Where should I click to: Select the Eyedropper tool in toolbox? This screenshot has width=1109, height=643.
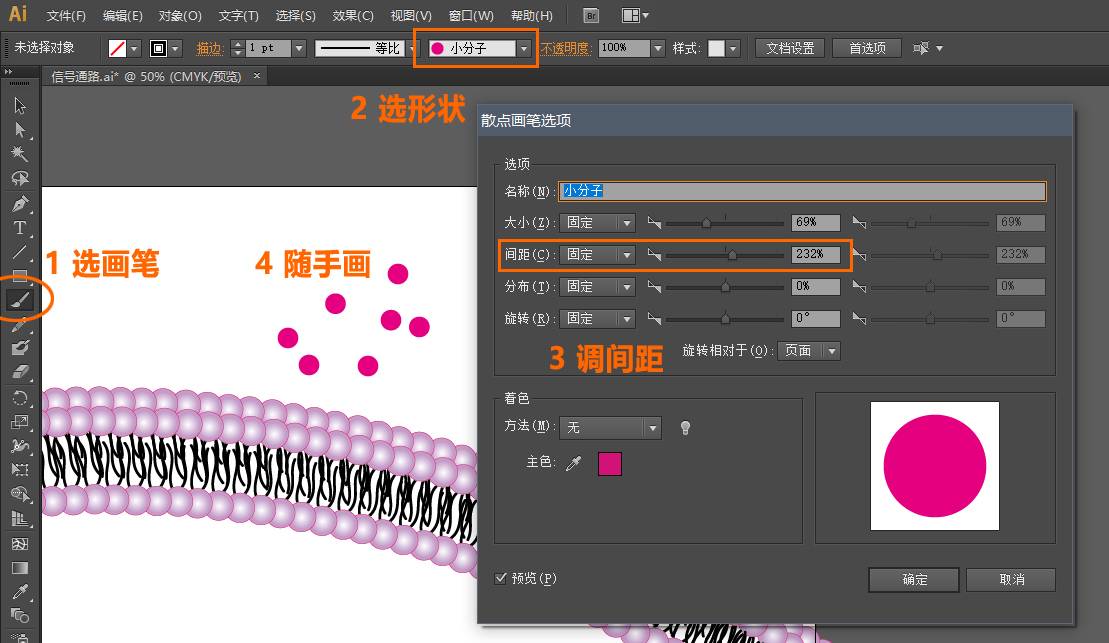pyautogui.click(x=20, y=592)
